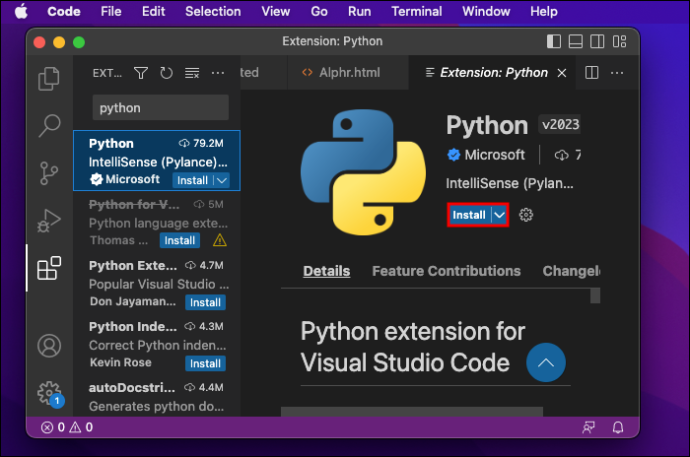Expand Install dropdown arrow on extension page
The width and height of the screenshot is (690, 457).
click(x=499, y=215)
